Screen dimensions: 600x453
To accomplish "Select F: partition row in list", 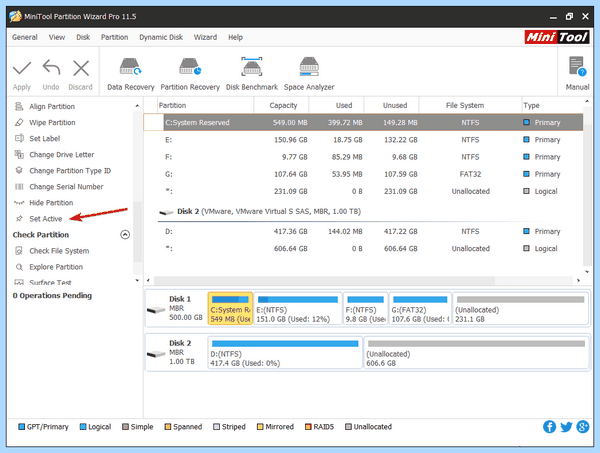I will (x=363, y=157).
